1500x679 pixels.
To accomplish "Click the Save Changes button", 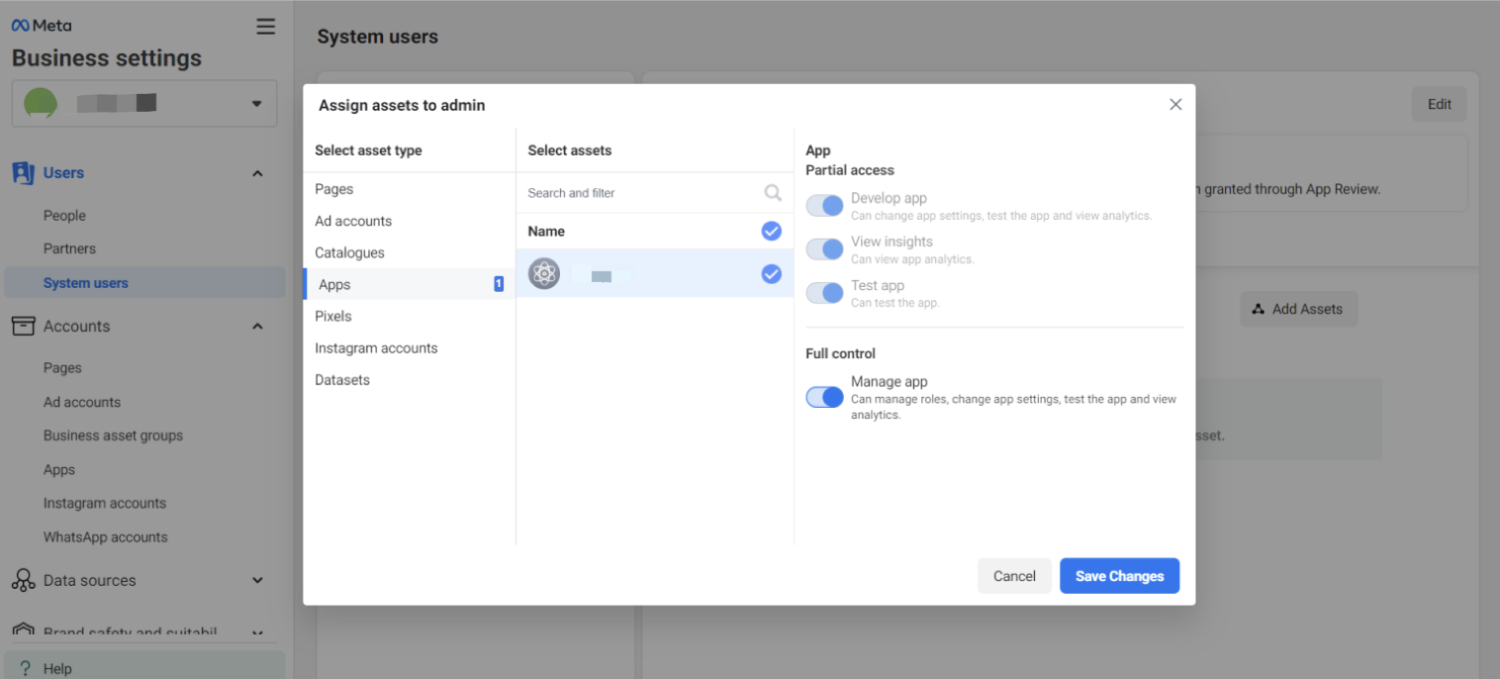I will [1119, 576].
